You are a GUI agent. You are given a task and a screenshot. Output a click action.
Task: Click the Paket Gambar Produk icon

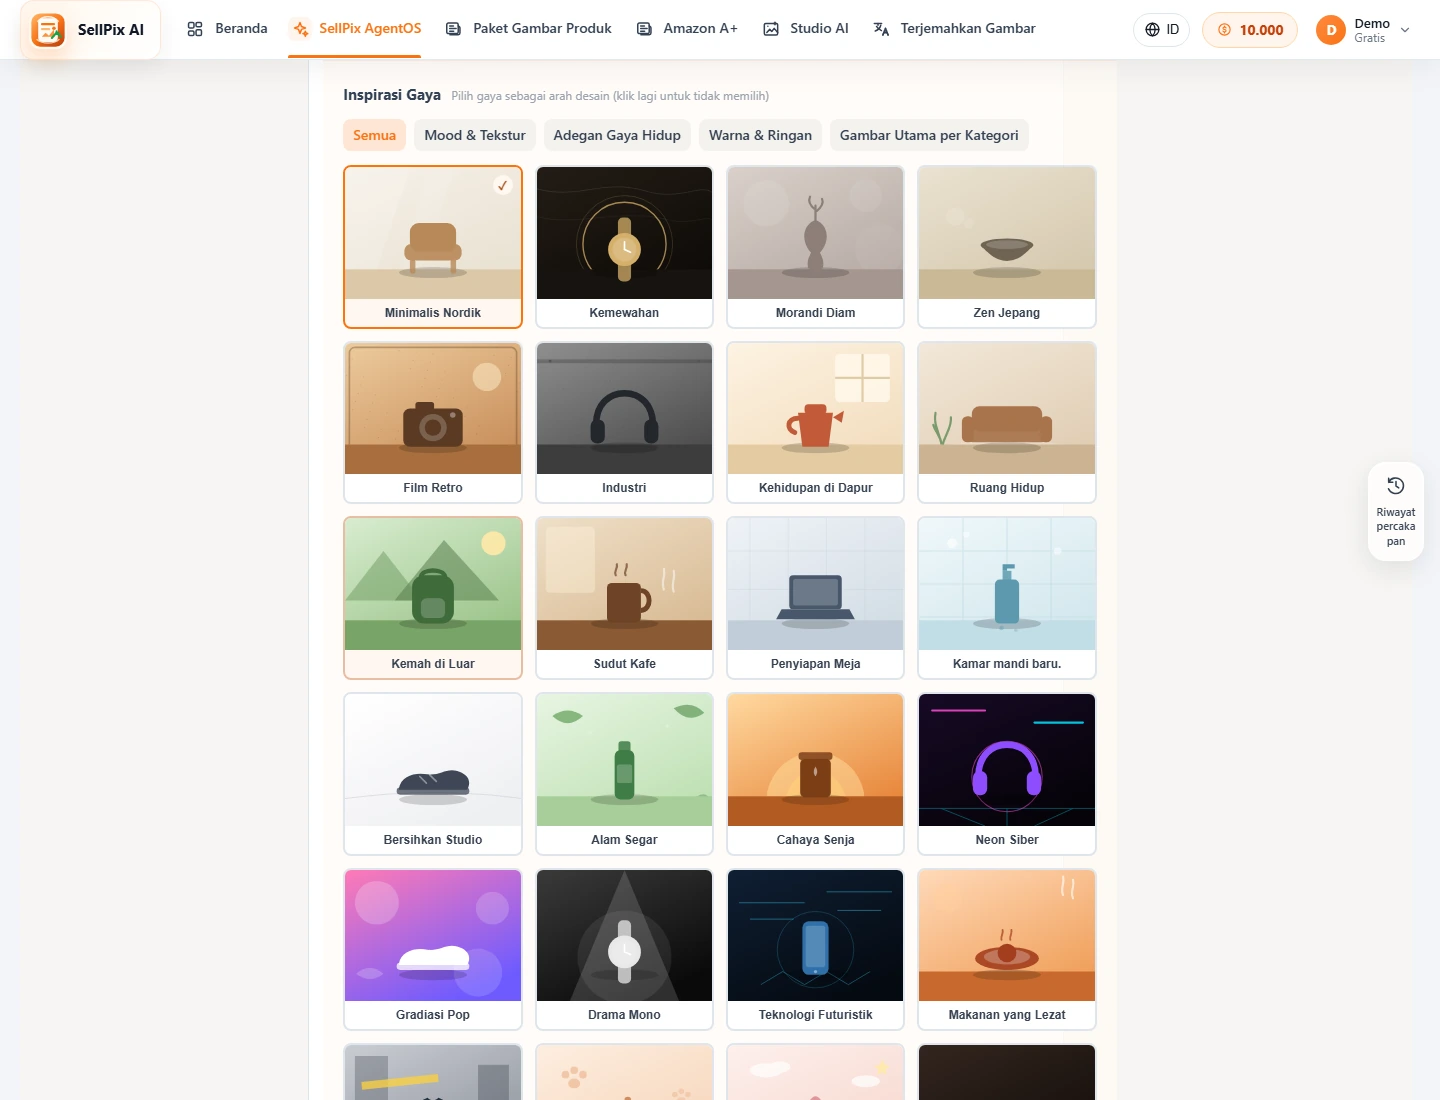pyautogui.click(x=453, y=29)
